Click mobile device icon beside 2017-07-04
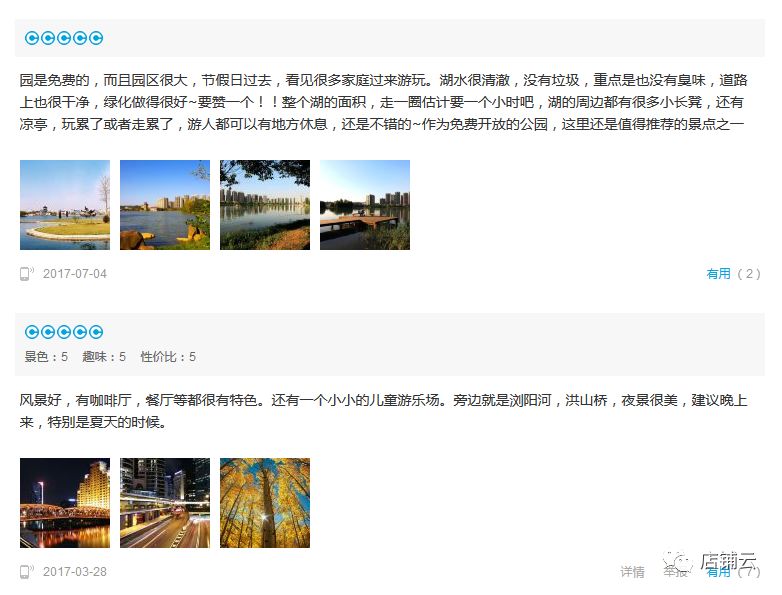Viewport: 782px width, 595px height. click(26, 273)
